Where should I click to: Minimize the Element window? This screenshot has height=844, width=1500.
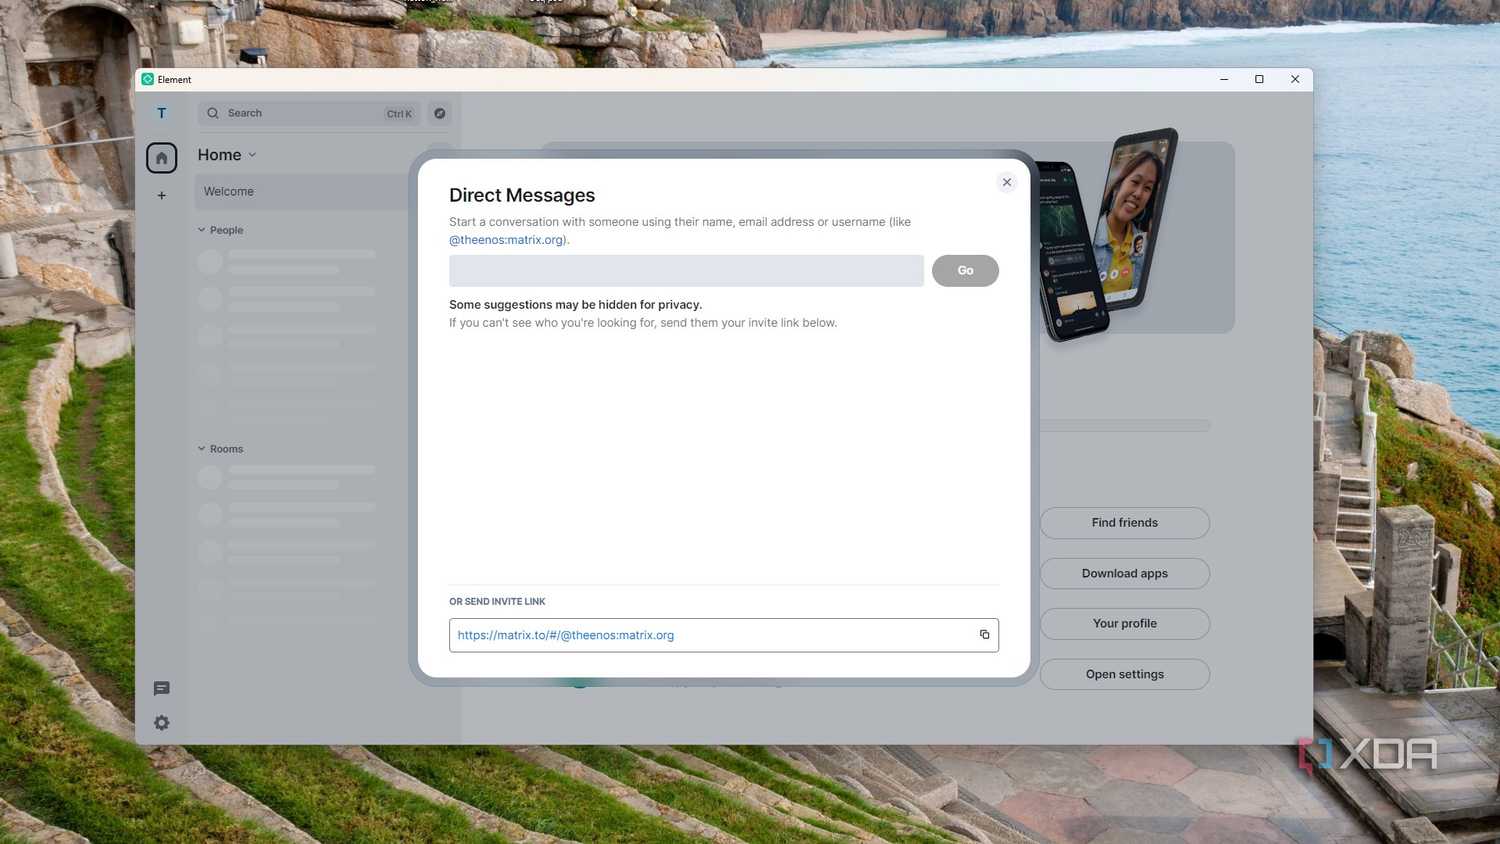(x=1224, y=79)
